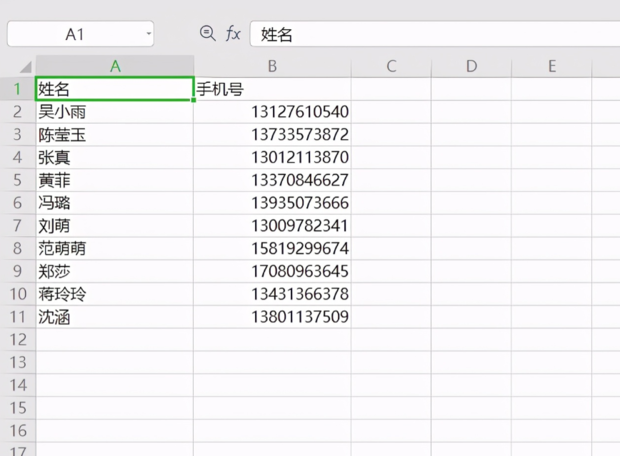Select row 1 header
Image resolution: width=620 pixels, height=456 pixels.
18,89
